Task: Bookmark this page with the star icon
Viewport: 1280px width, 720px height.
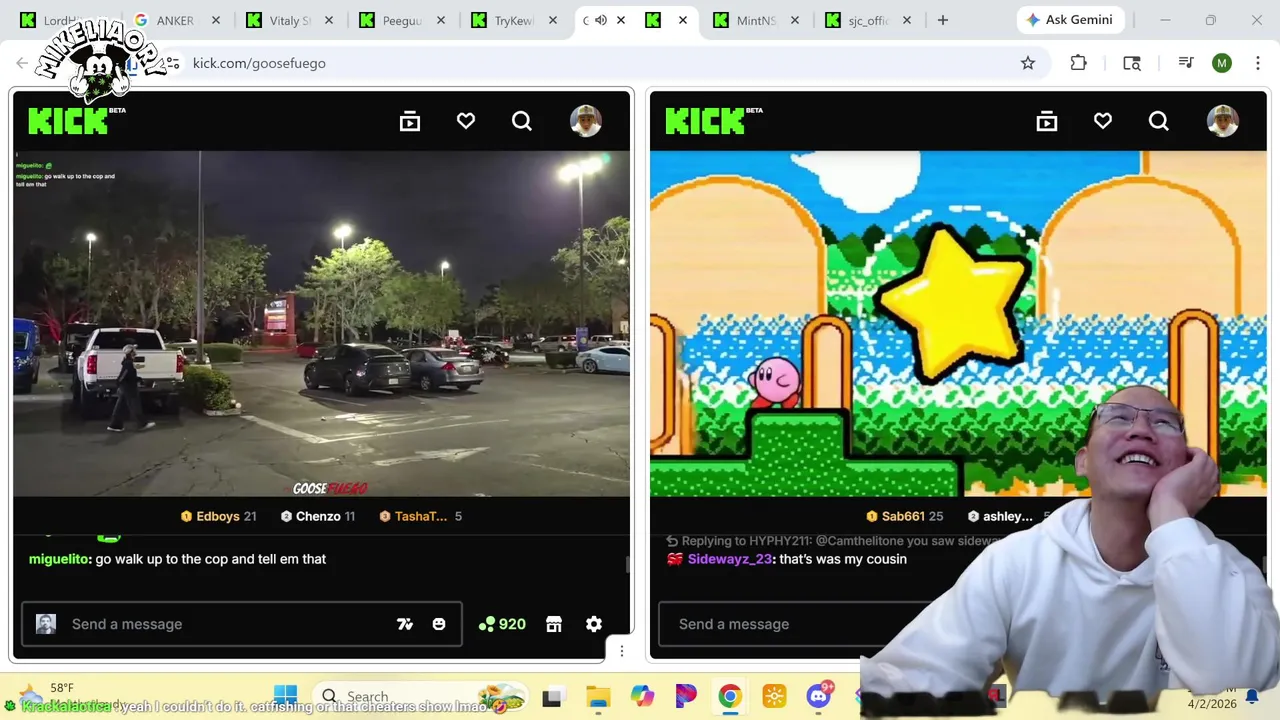Action: coord(1028,63)
